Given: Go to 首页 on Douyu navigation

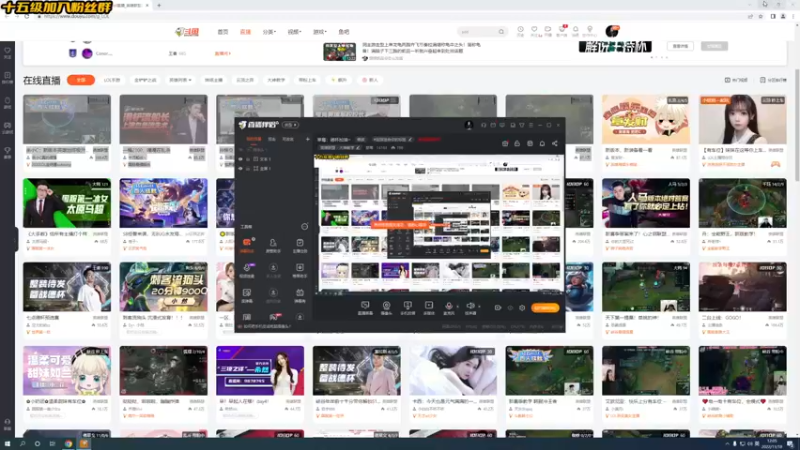Looking at the screenshot, I should pos(223,32).
